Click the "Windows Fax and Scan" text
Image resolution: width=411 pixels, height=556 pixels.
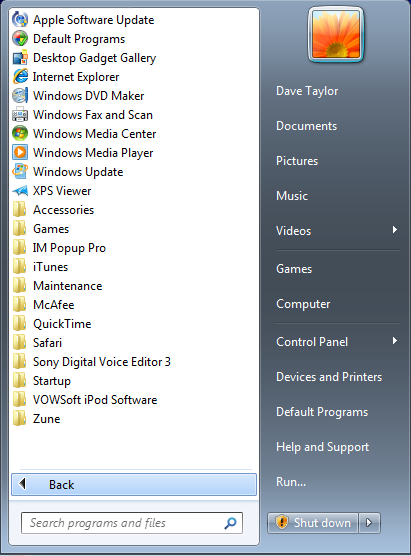pyautogui.click(x=93, y=115)
